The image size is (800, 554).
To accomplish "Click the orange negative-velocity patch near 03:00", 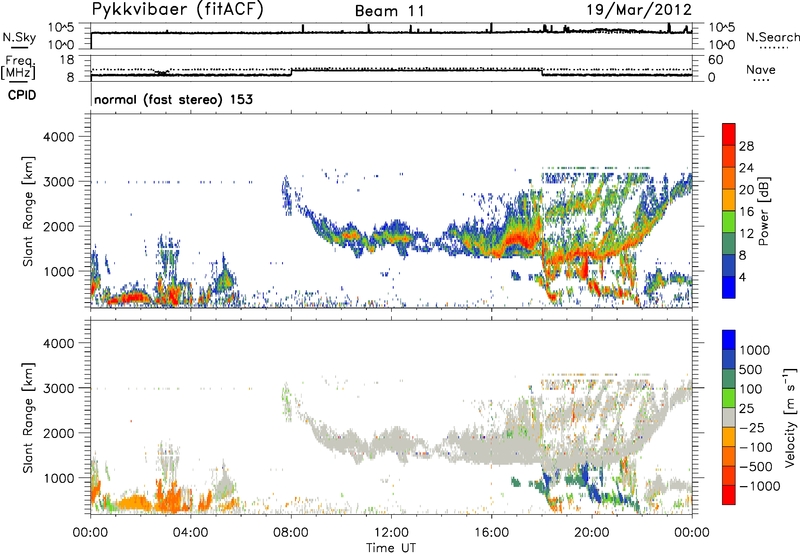I will (168, 497).
